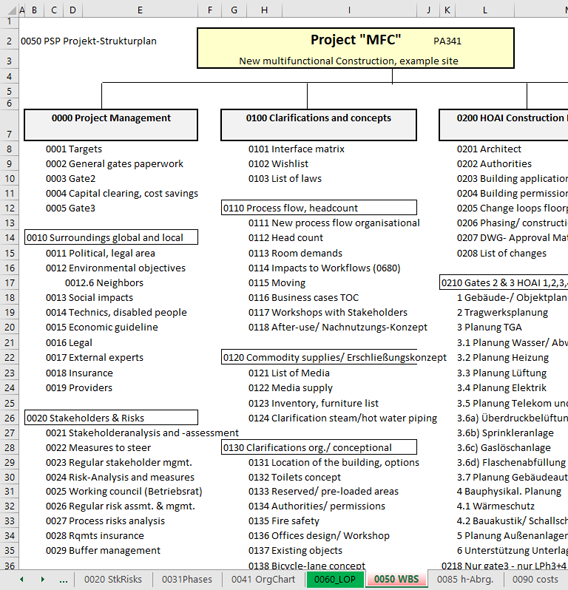This screenshot has height=590, width=568.
Task: Click the 0001 Targets cell
Action: (x=74, y=149)
